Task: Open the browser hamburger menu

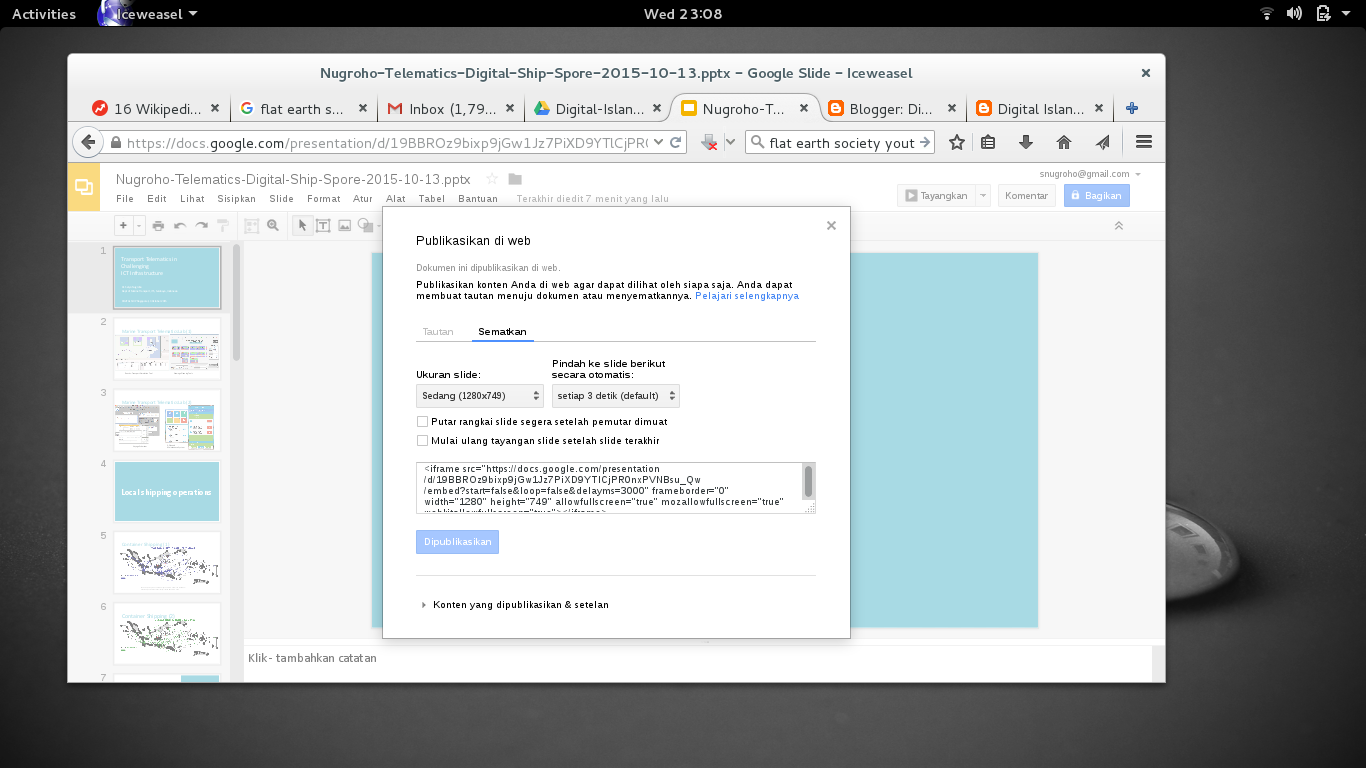Action: [1144, 143]
